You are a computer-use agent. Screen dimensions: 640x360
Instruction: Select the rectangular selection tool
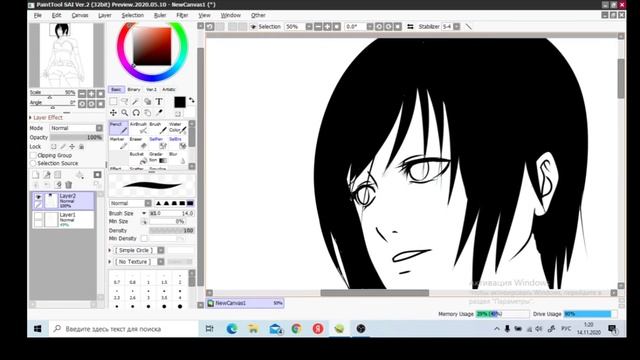[113, 102]
